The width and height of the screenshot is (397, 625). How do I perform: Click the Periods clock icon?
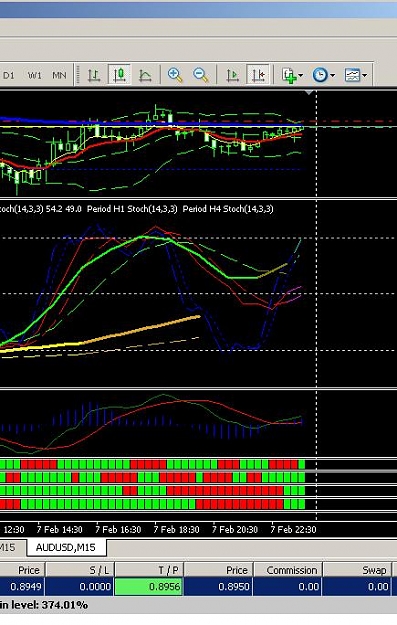[320, 75]
